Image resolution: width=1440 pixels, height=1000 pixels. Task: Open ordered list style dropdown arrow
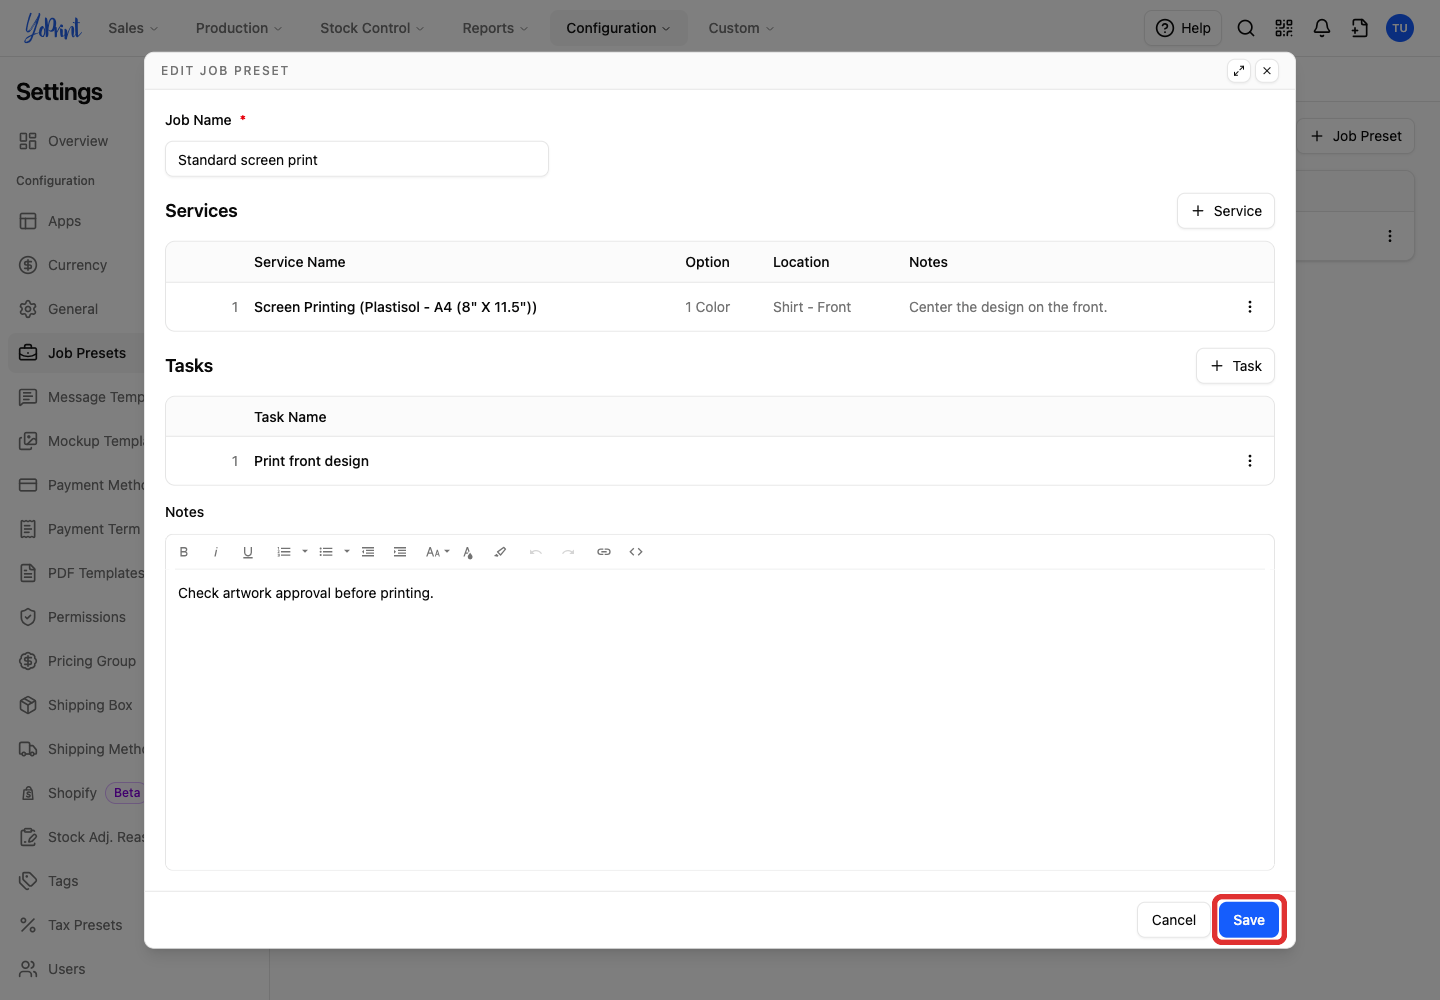click(x=305, y=552)
